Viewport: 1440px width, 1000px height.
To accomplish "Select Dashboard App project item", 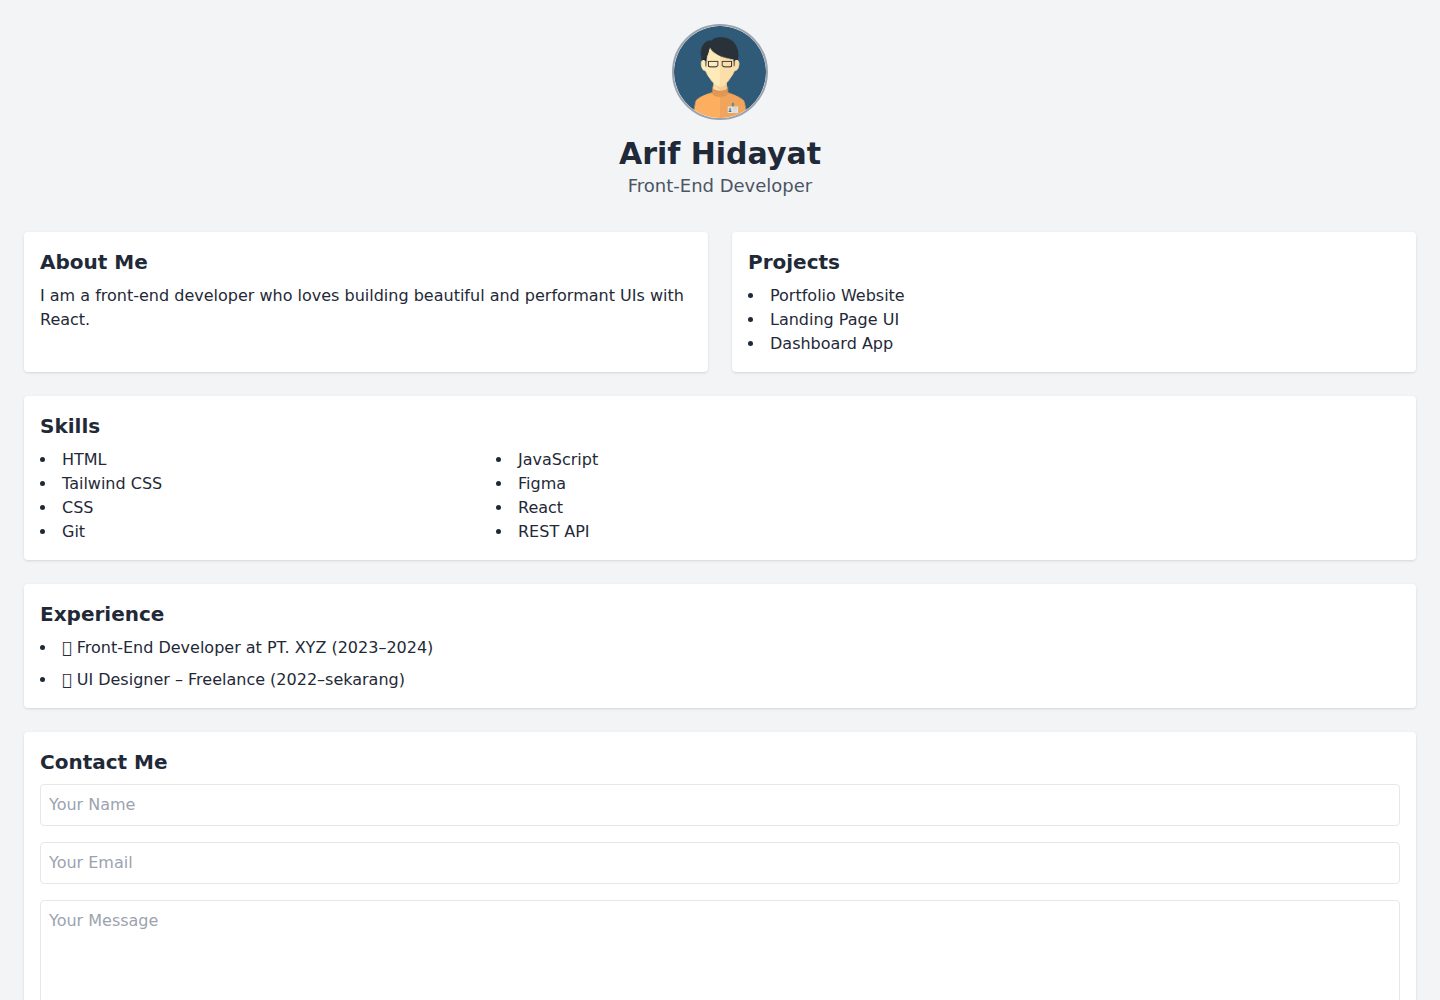I will coord(831,343).
